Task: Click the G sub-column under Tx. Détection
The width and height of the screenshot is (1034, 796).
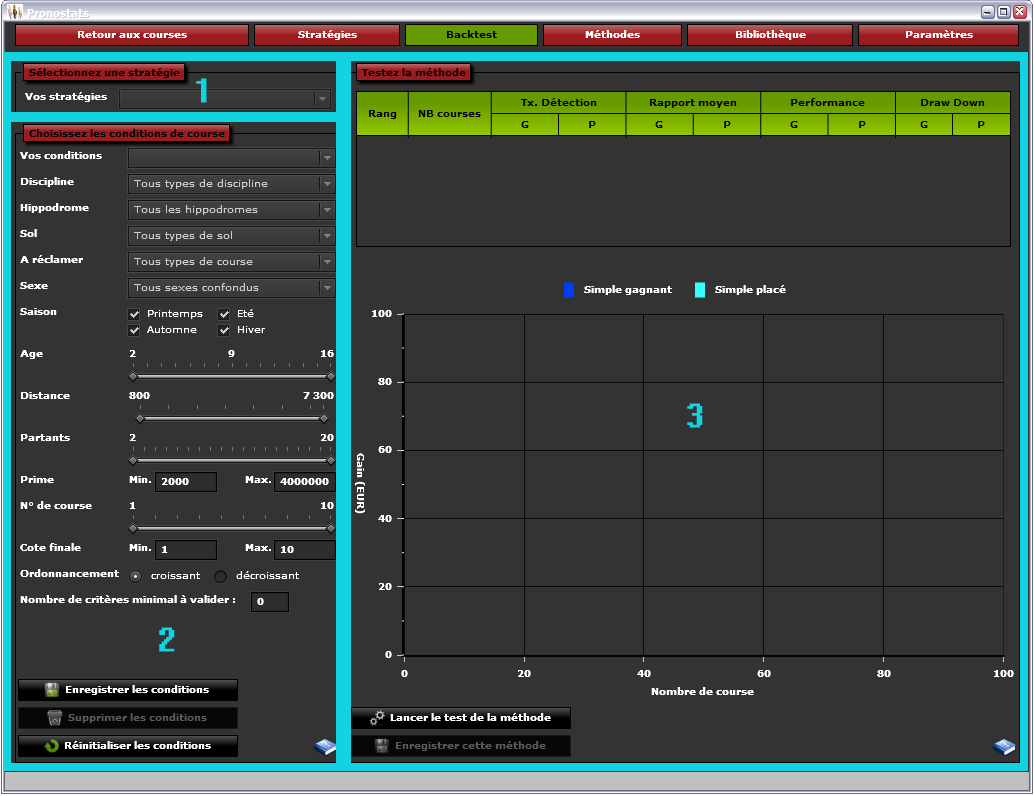Action: coord(525,125)
